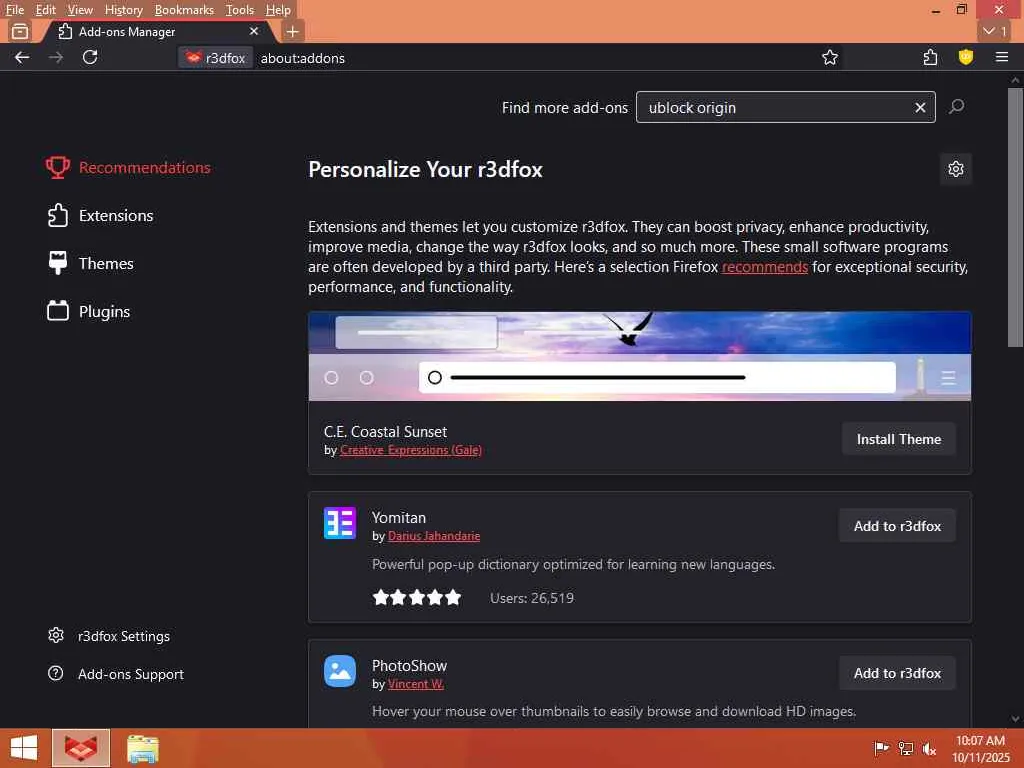Click the about:addons address text
Viewport: 1024px width, 768px height.
pos(302,58)
